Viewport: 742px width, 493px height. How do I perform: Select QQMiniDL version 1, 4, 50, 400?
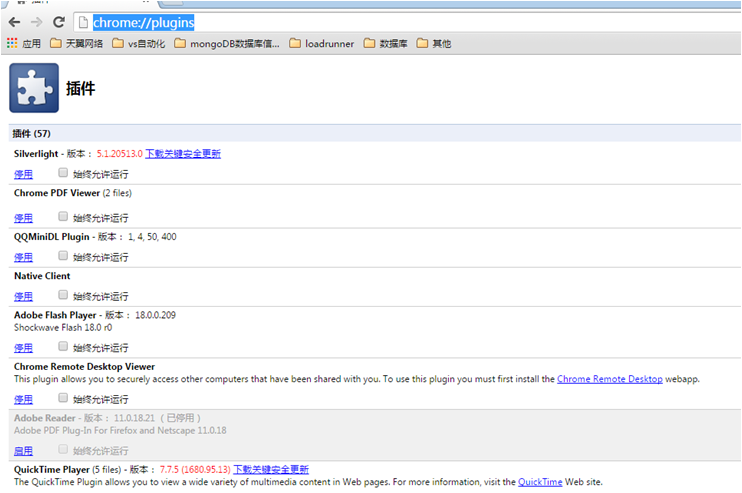tap(152, 237)
